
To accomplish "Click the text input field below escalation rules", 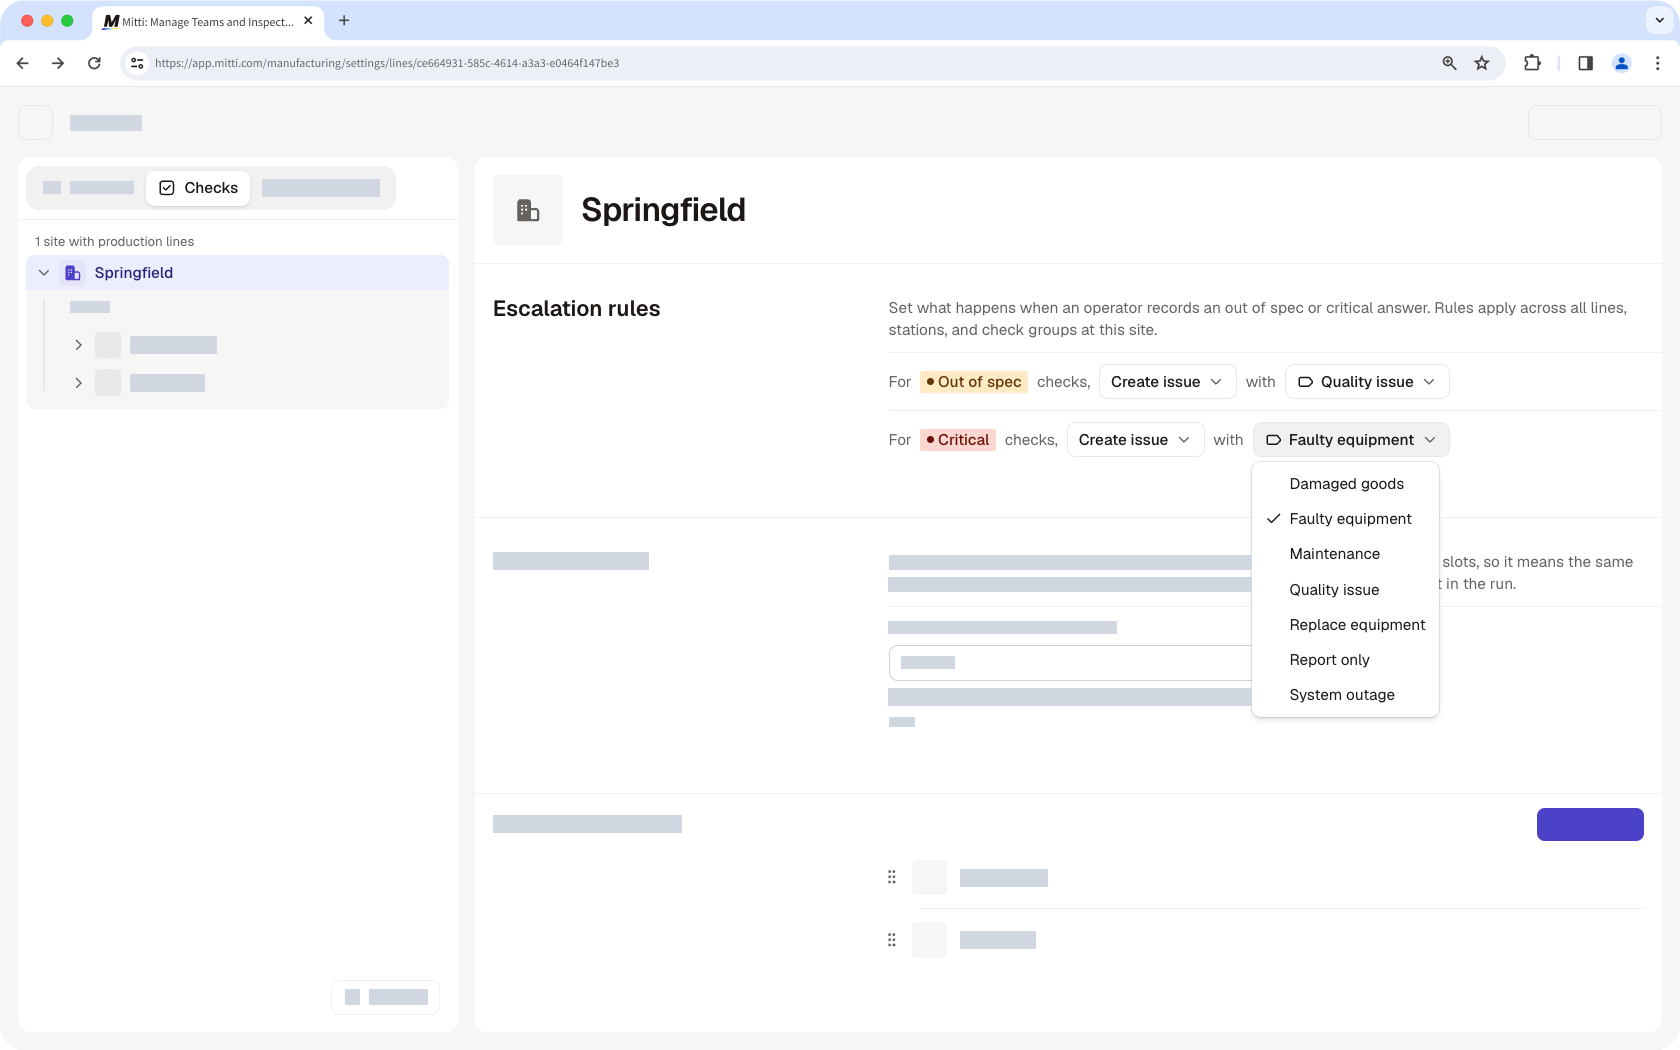I will pyautogui.click(x=1070, y=663).
